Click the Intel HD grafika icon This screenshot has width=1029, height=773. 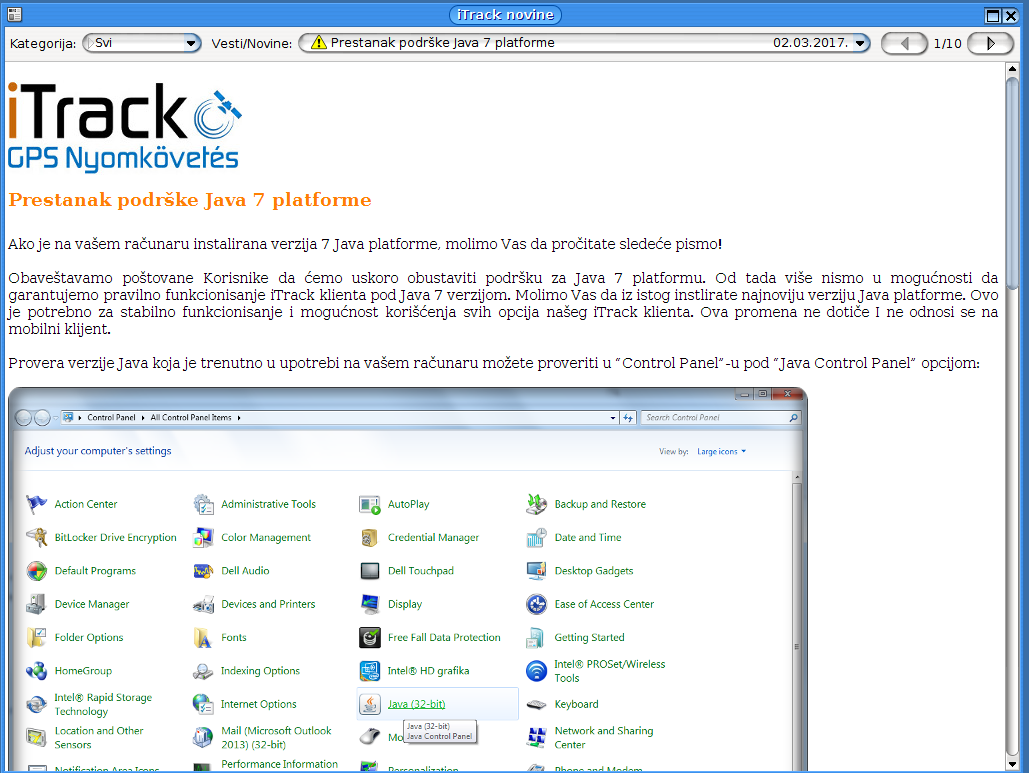[x=370, y=671]
